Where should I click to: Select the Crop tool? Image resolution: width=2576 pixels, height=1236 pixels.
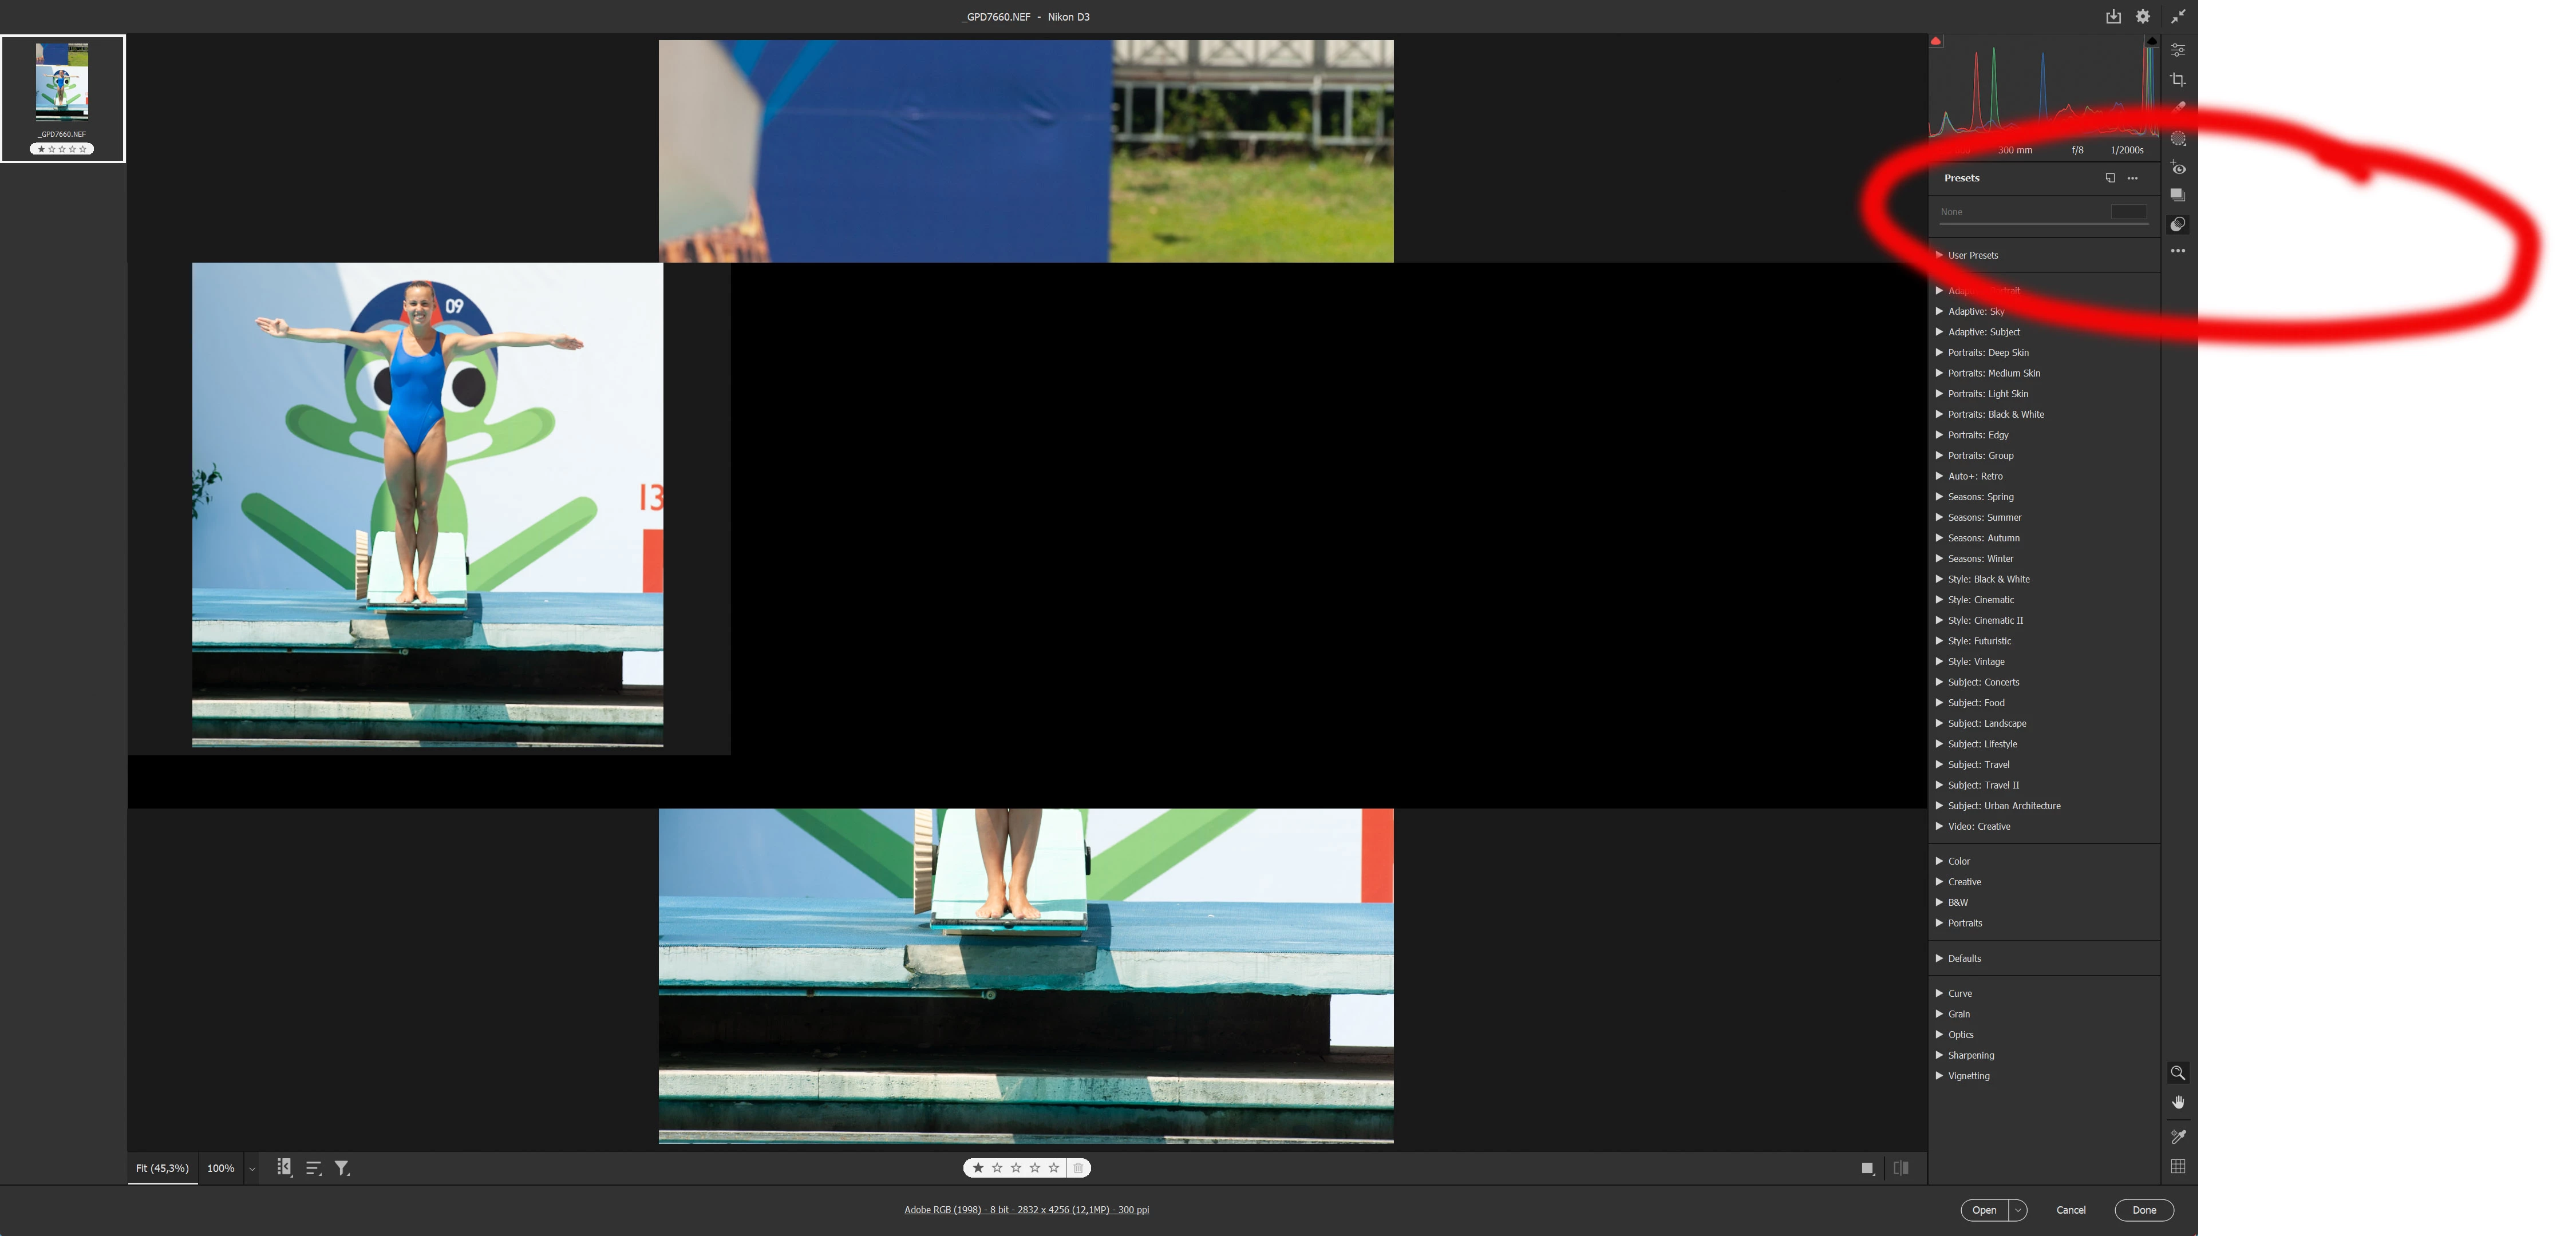(2177, 80)
